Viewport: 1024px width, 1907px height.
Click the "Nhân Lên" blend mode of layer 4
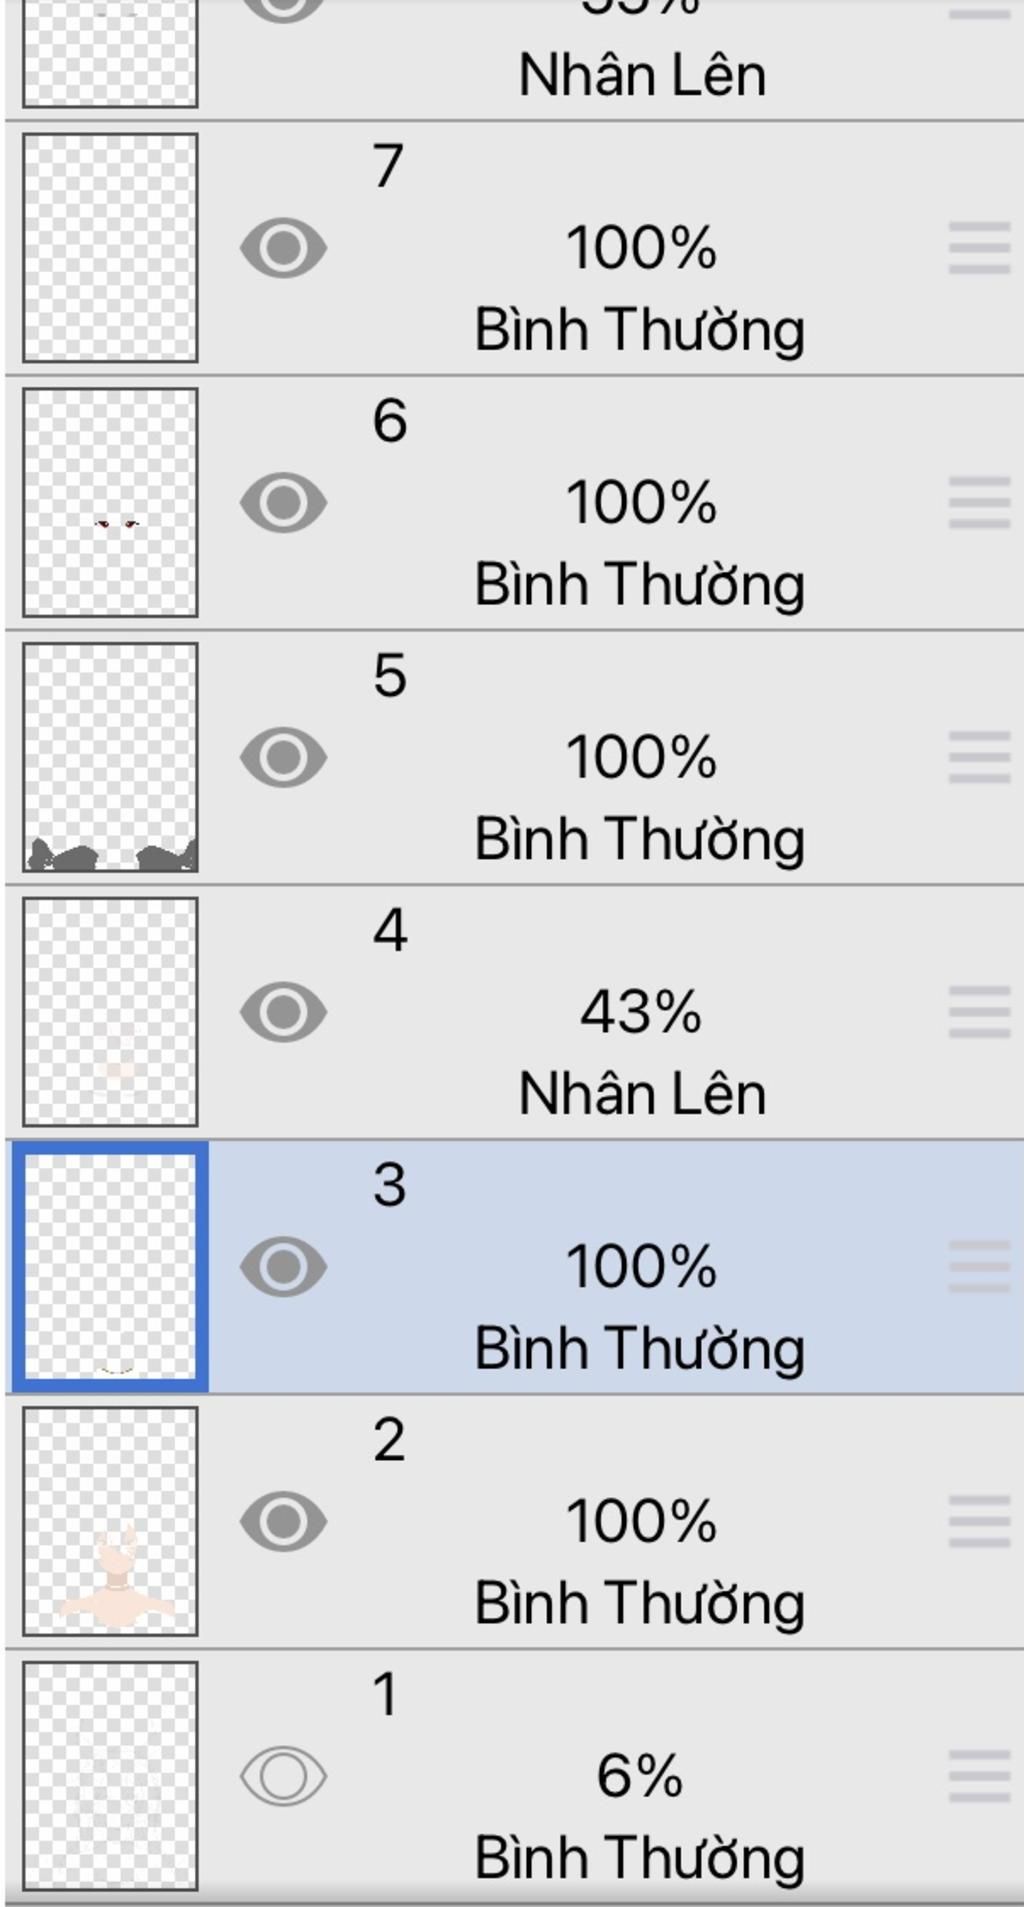642,1093
